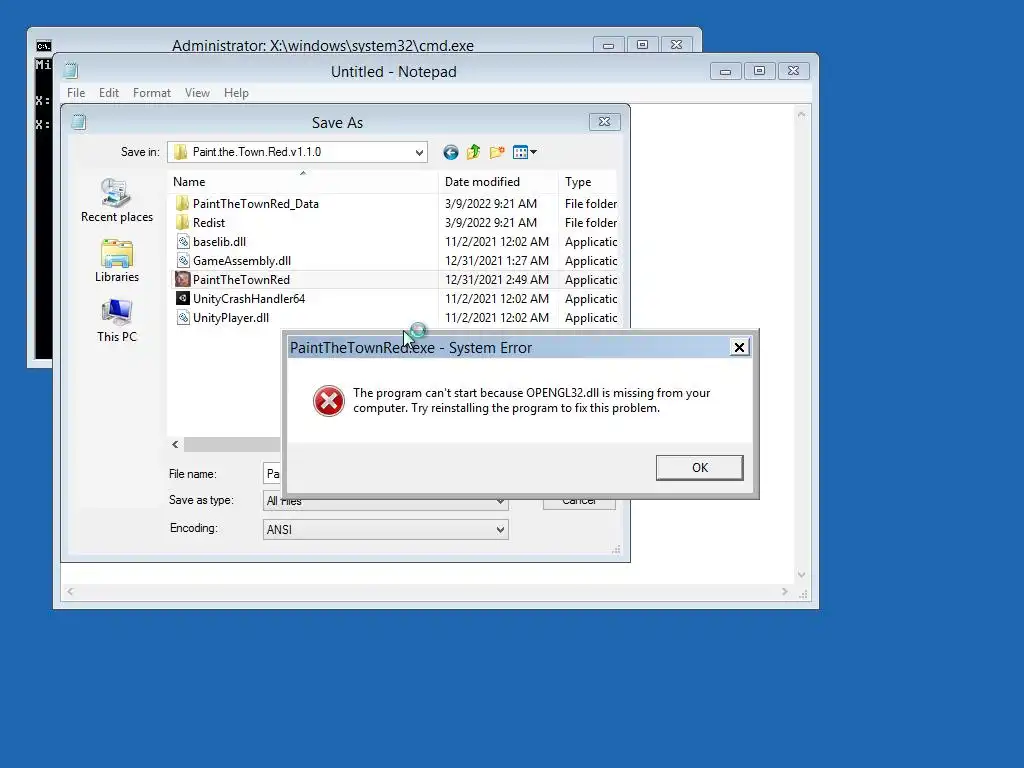The image size is (1024, 768).
Task: Open Notepad Help menu
Action: (236, 93)
